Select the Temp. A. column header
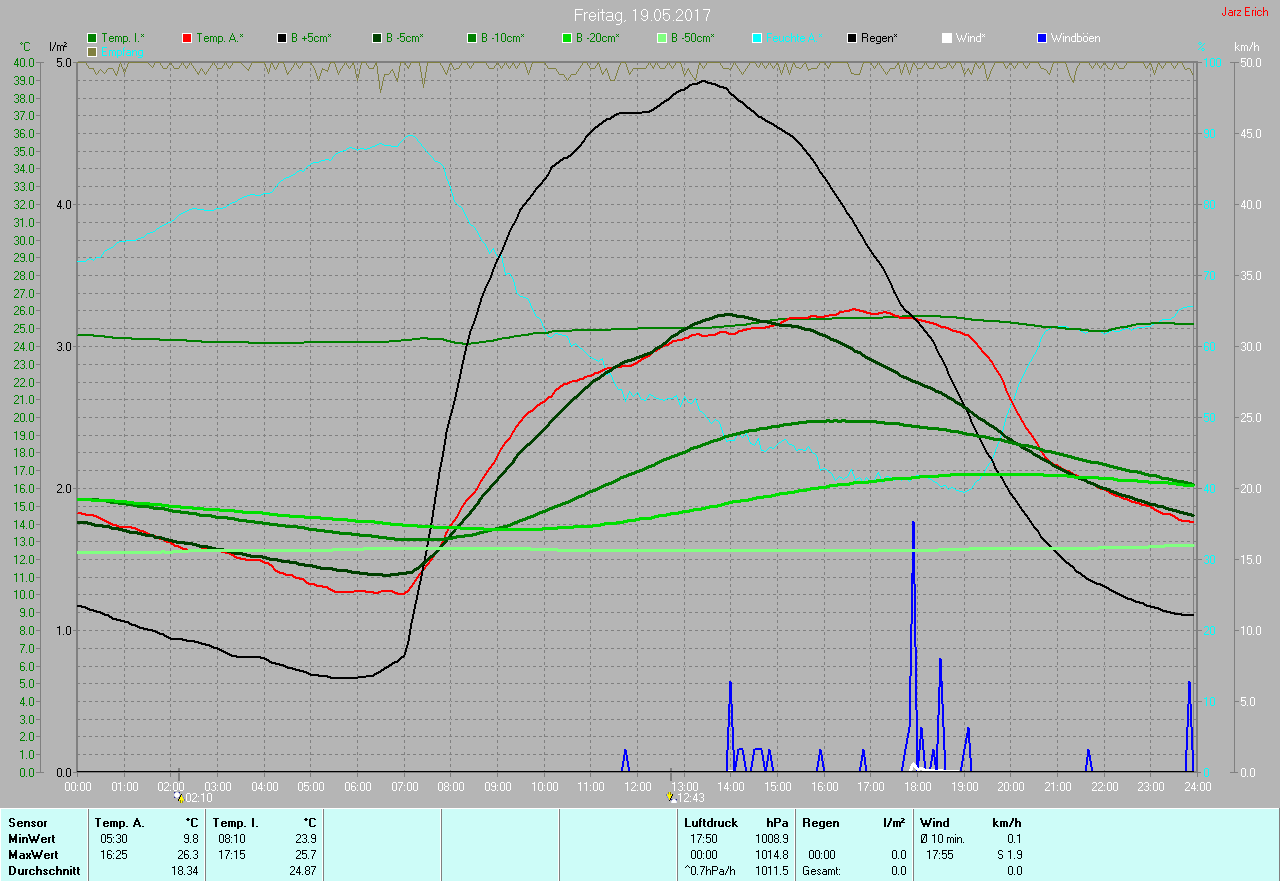 119,823
